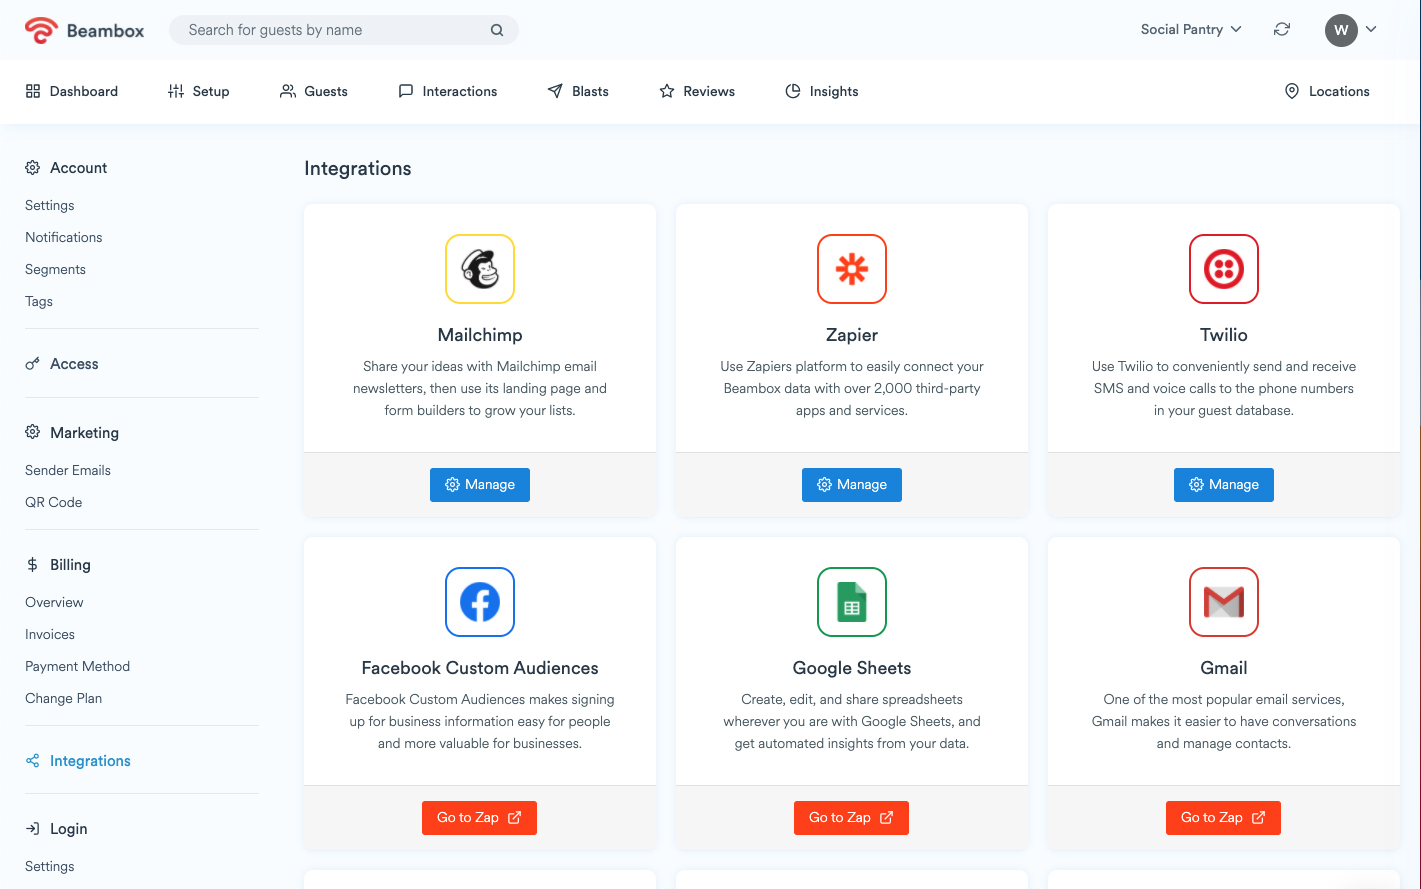Open Sender Emails in sidebar
Viewport: 1421px width, 889px height.
[68, 470]
